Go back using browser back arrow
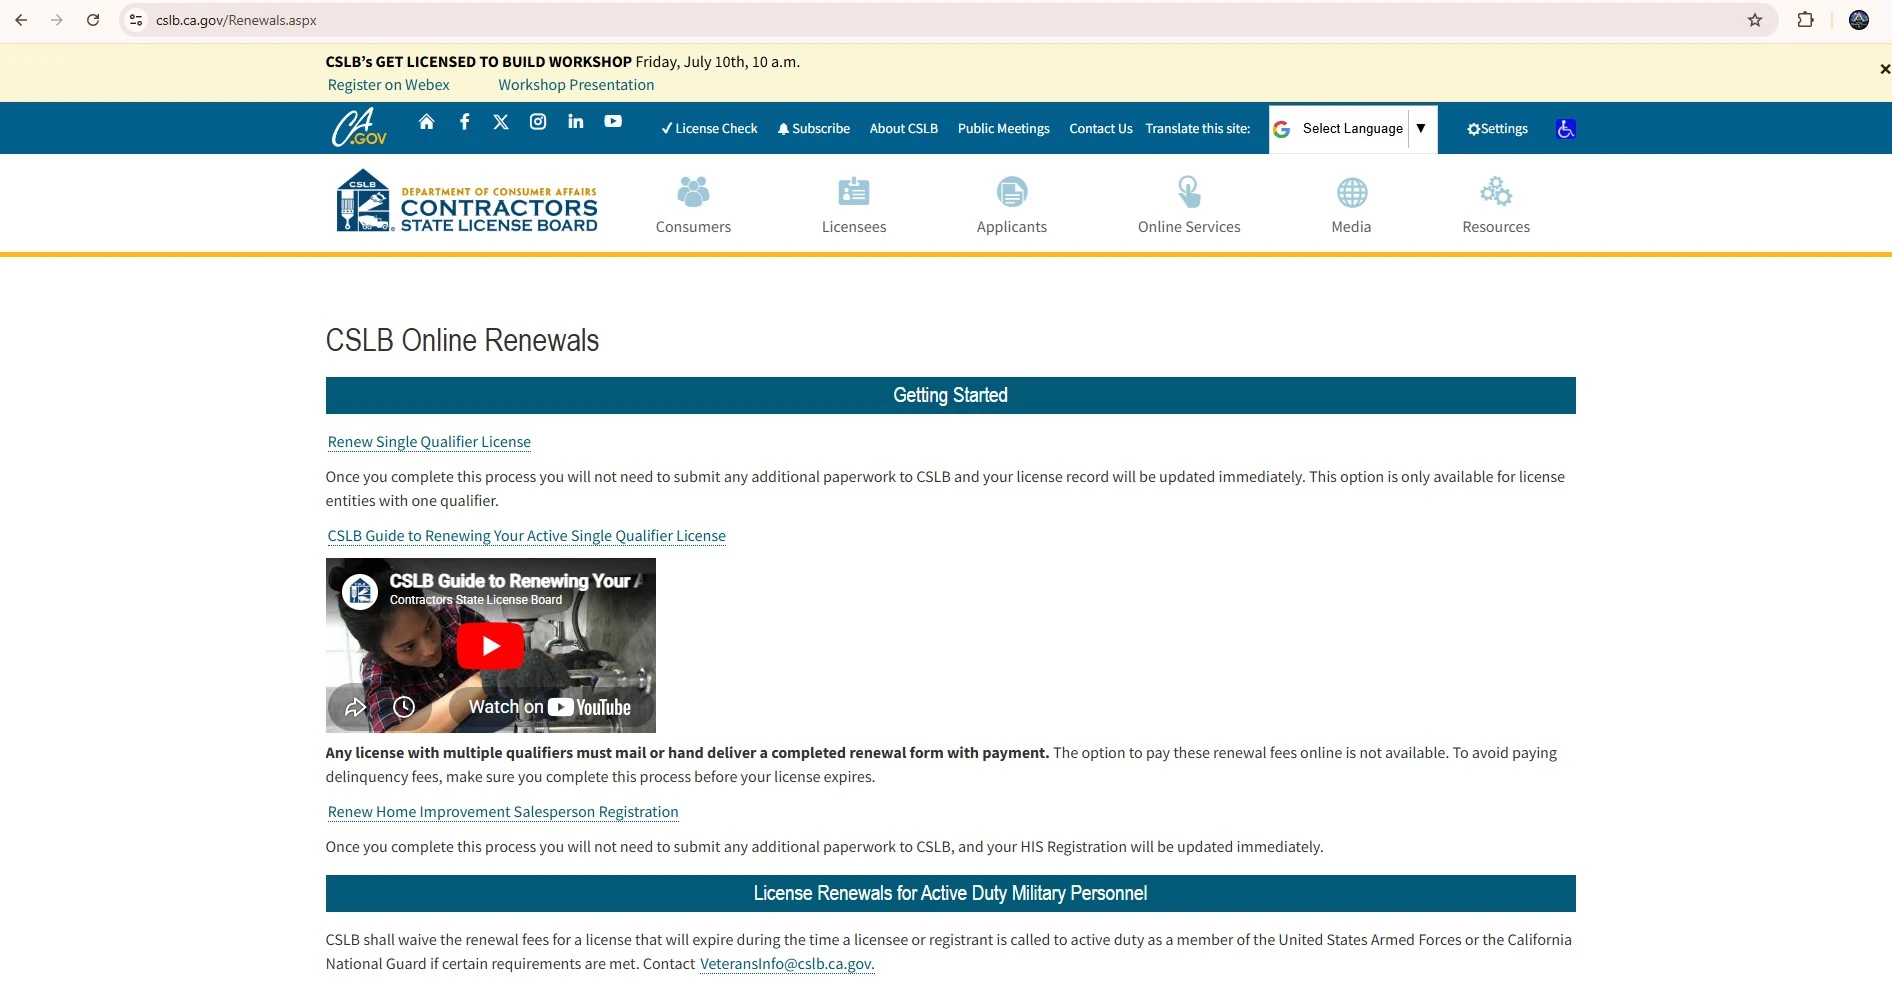Screen dimensions: 1892x988 point(21,20)
